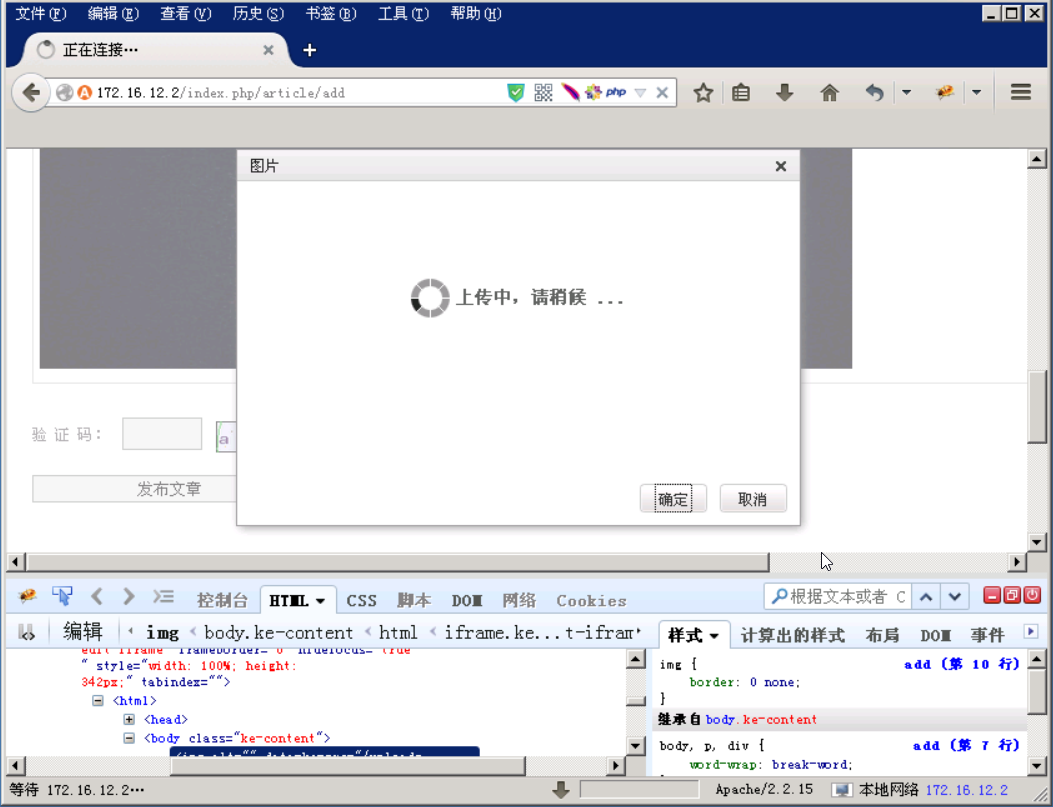Switch to the CSS tab in Firebug

click(x=361, y=600)
